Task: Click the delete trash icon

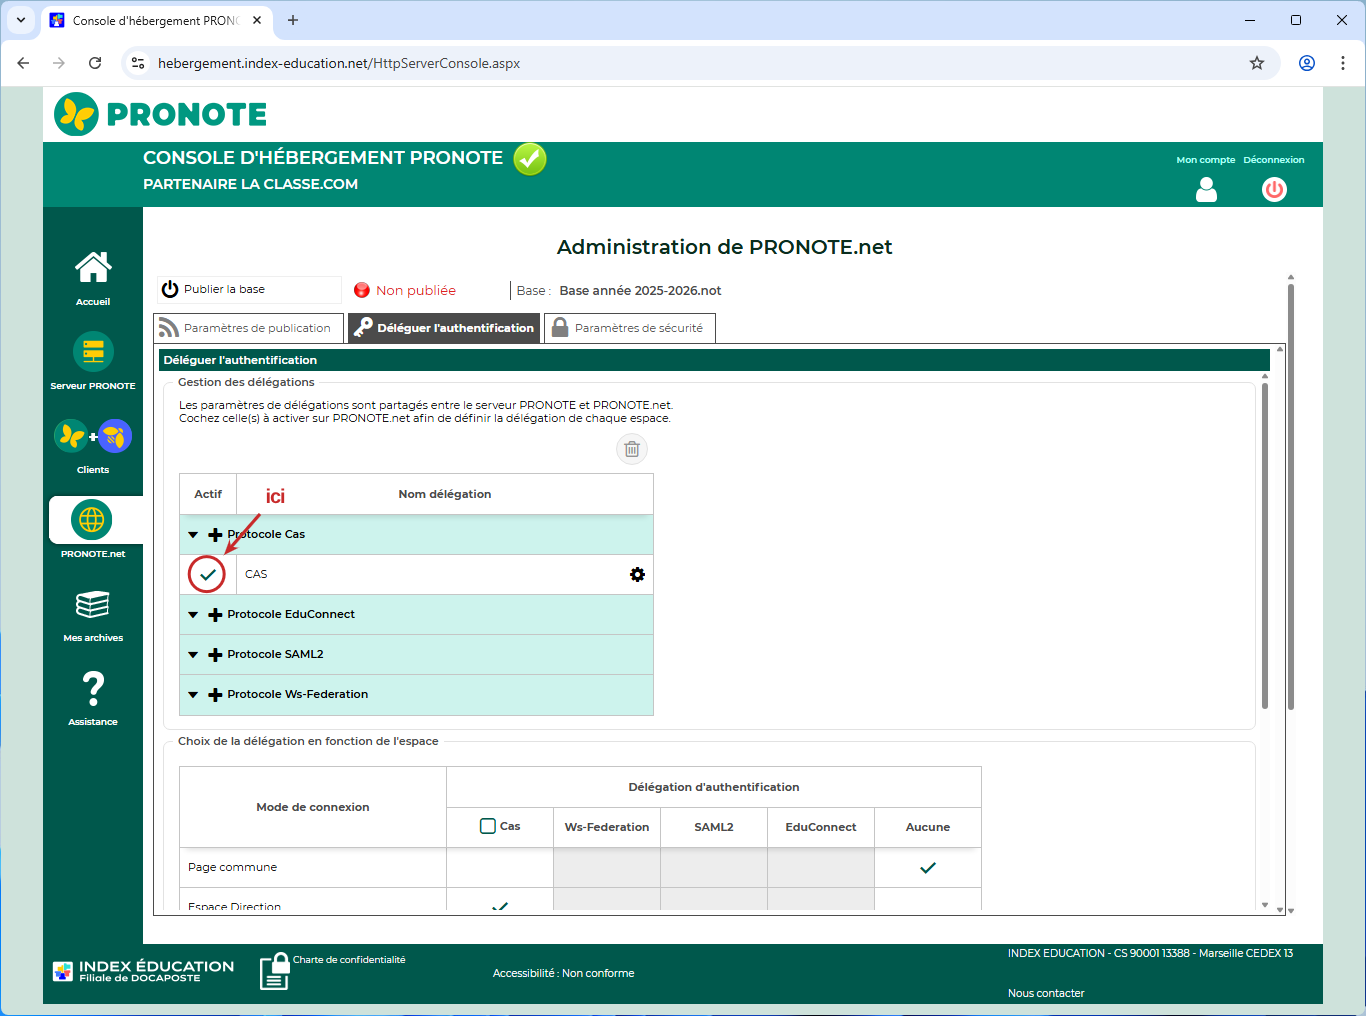Action: tap(632, 449)
